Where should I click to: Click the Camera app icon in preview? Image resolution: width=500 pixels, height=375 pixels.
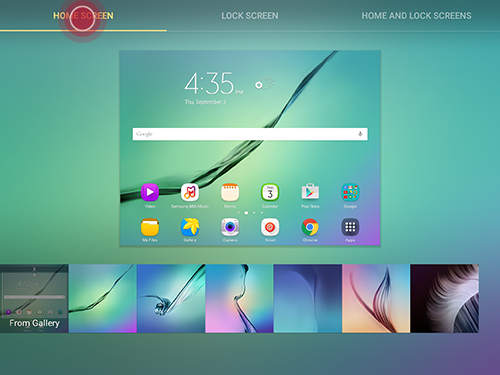tap(230, 227)
